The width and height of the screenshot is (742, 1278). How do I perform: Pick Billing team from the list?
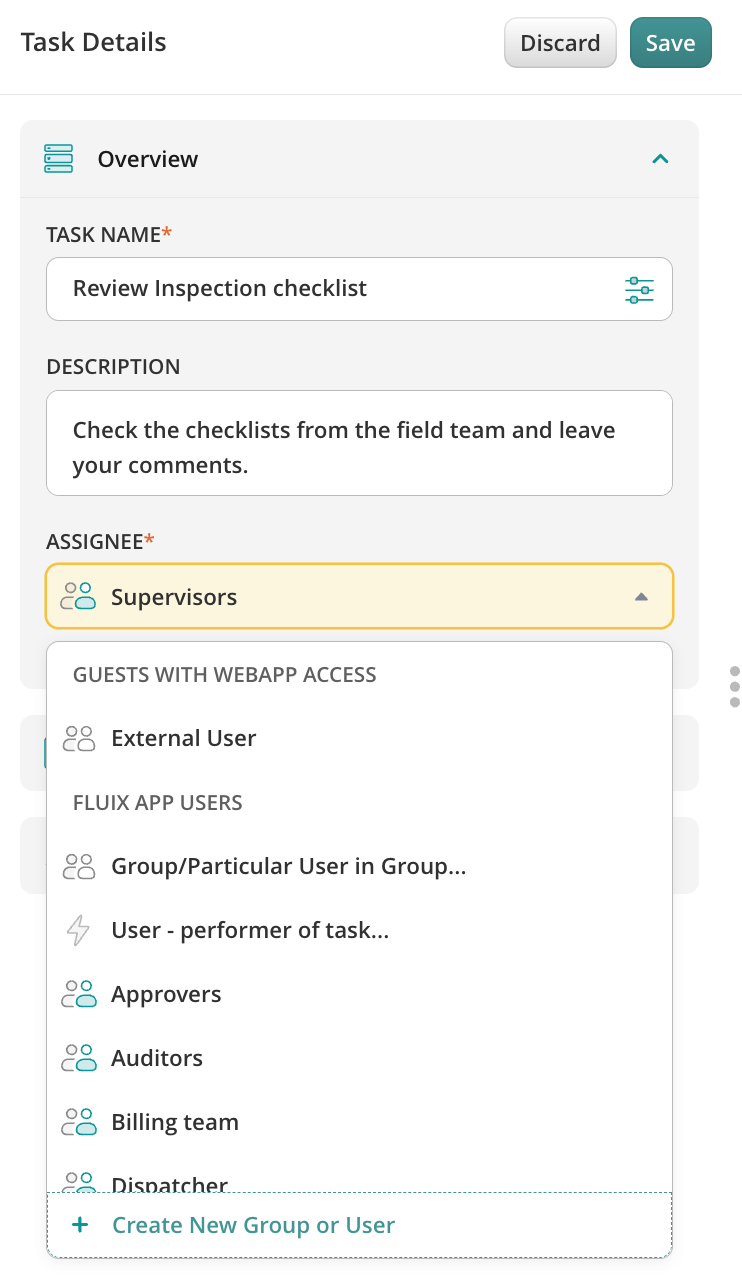175,1123
